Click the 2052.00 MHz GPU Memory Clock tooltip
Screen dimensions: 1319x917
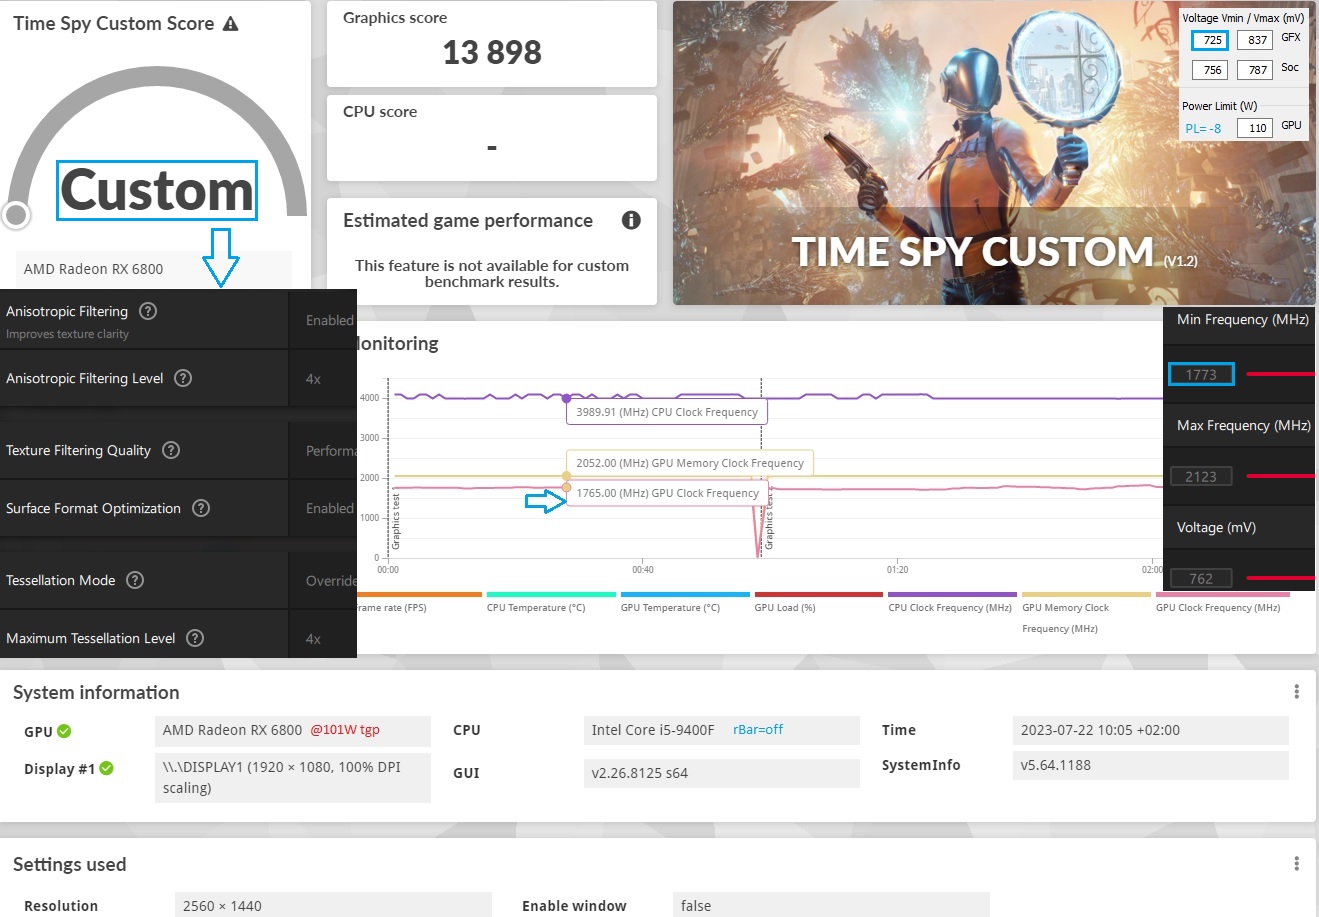(x=690, y=463)
